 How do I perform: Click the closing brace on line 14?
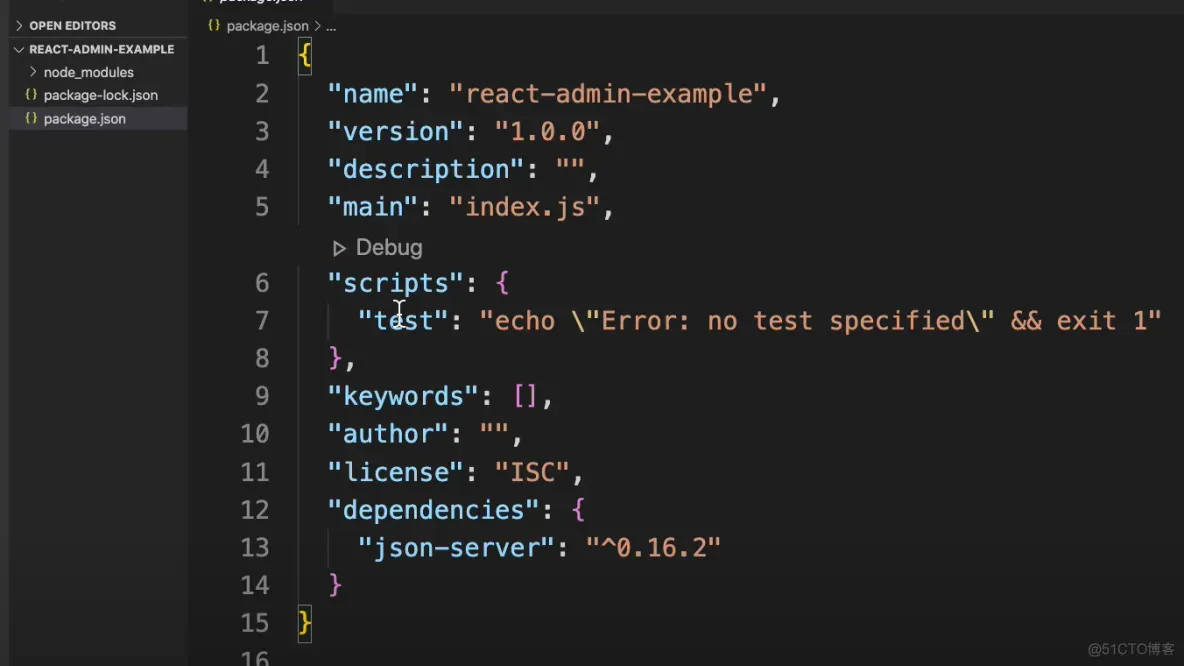tap(335, 585)
